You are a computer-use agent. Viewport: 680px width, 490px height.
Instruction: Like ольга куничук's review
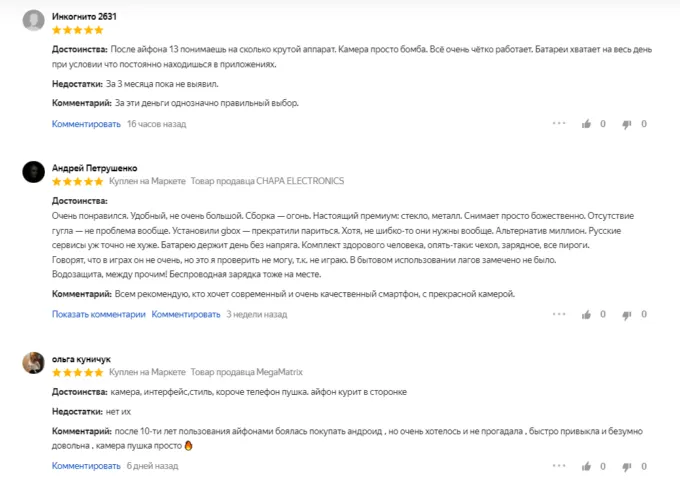[587, 466]
